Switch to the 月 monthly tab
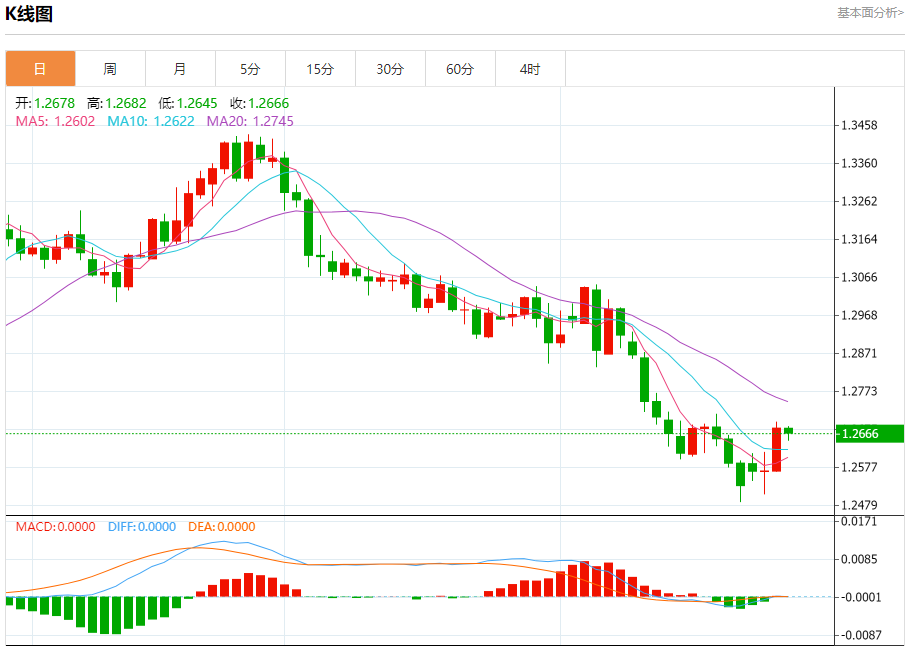 click(180, 69)
